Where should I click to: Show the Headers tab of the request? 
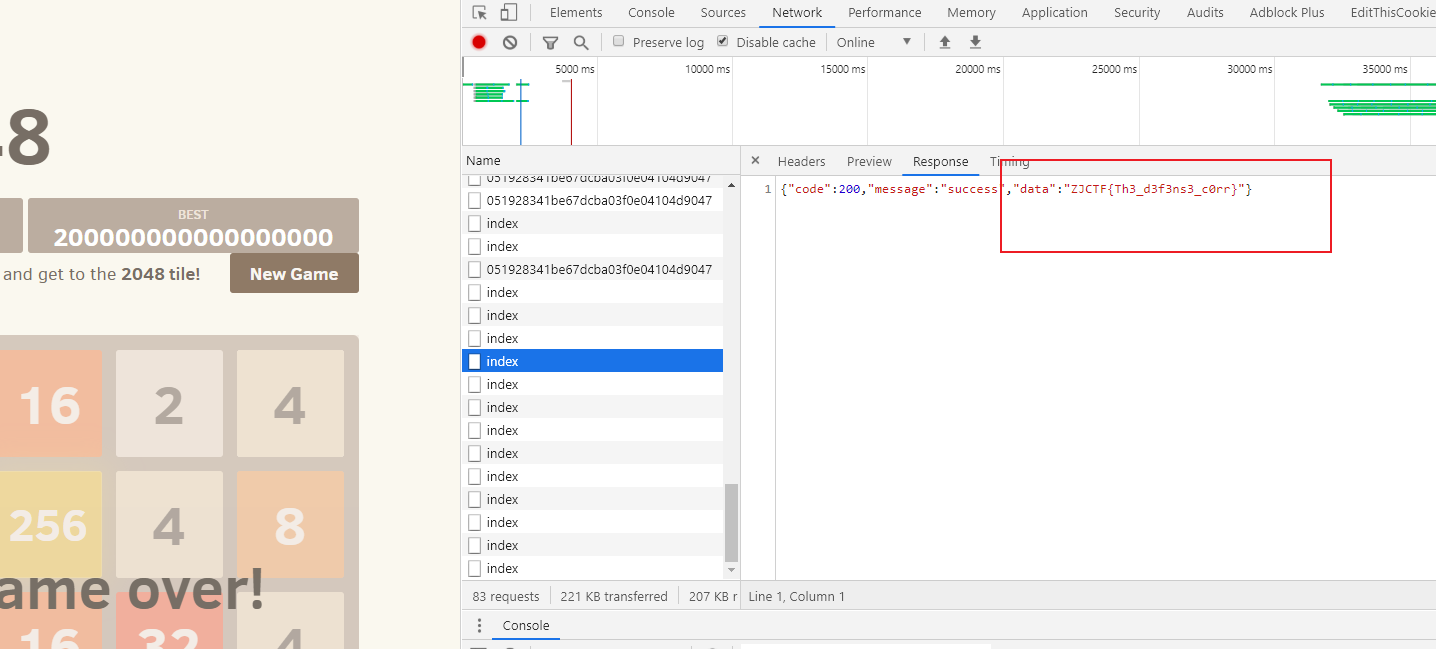click(801, 161)
